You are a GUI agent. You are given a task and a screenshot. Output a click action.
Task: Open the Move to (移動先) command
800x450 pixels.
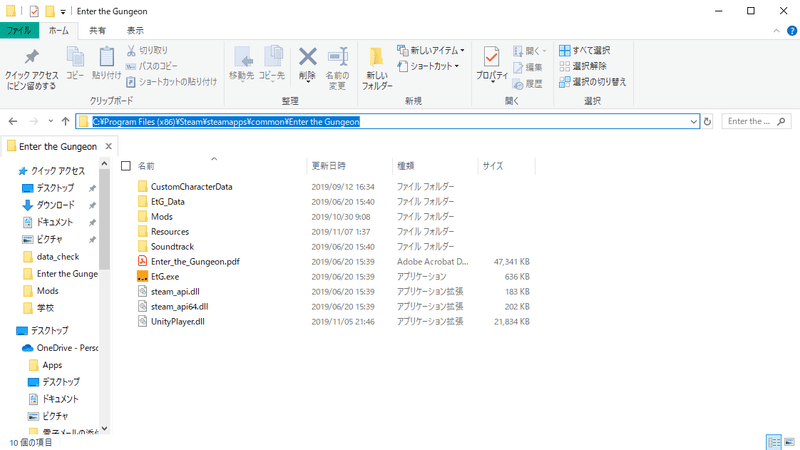point(241,63)
